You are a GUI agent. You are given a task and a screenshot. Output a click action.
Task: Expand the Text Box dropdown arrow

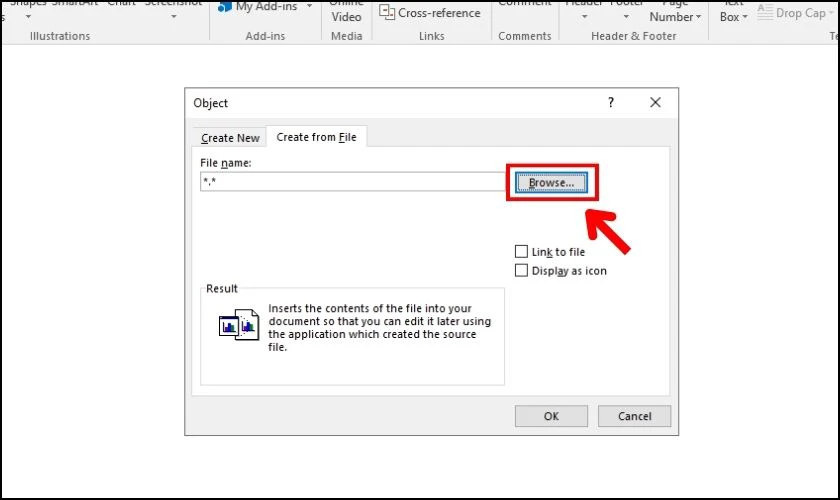[745, 17]
